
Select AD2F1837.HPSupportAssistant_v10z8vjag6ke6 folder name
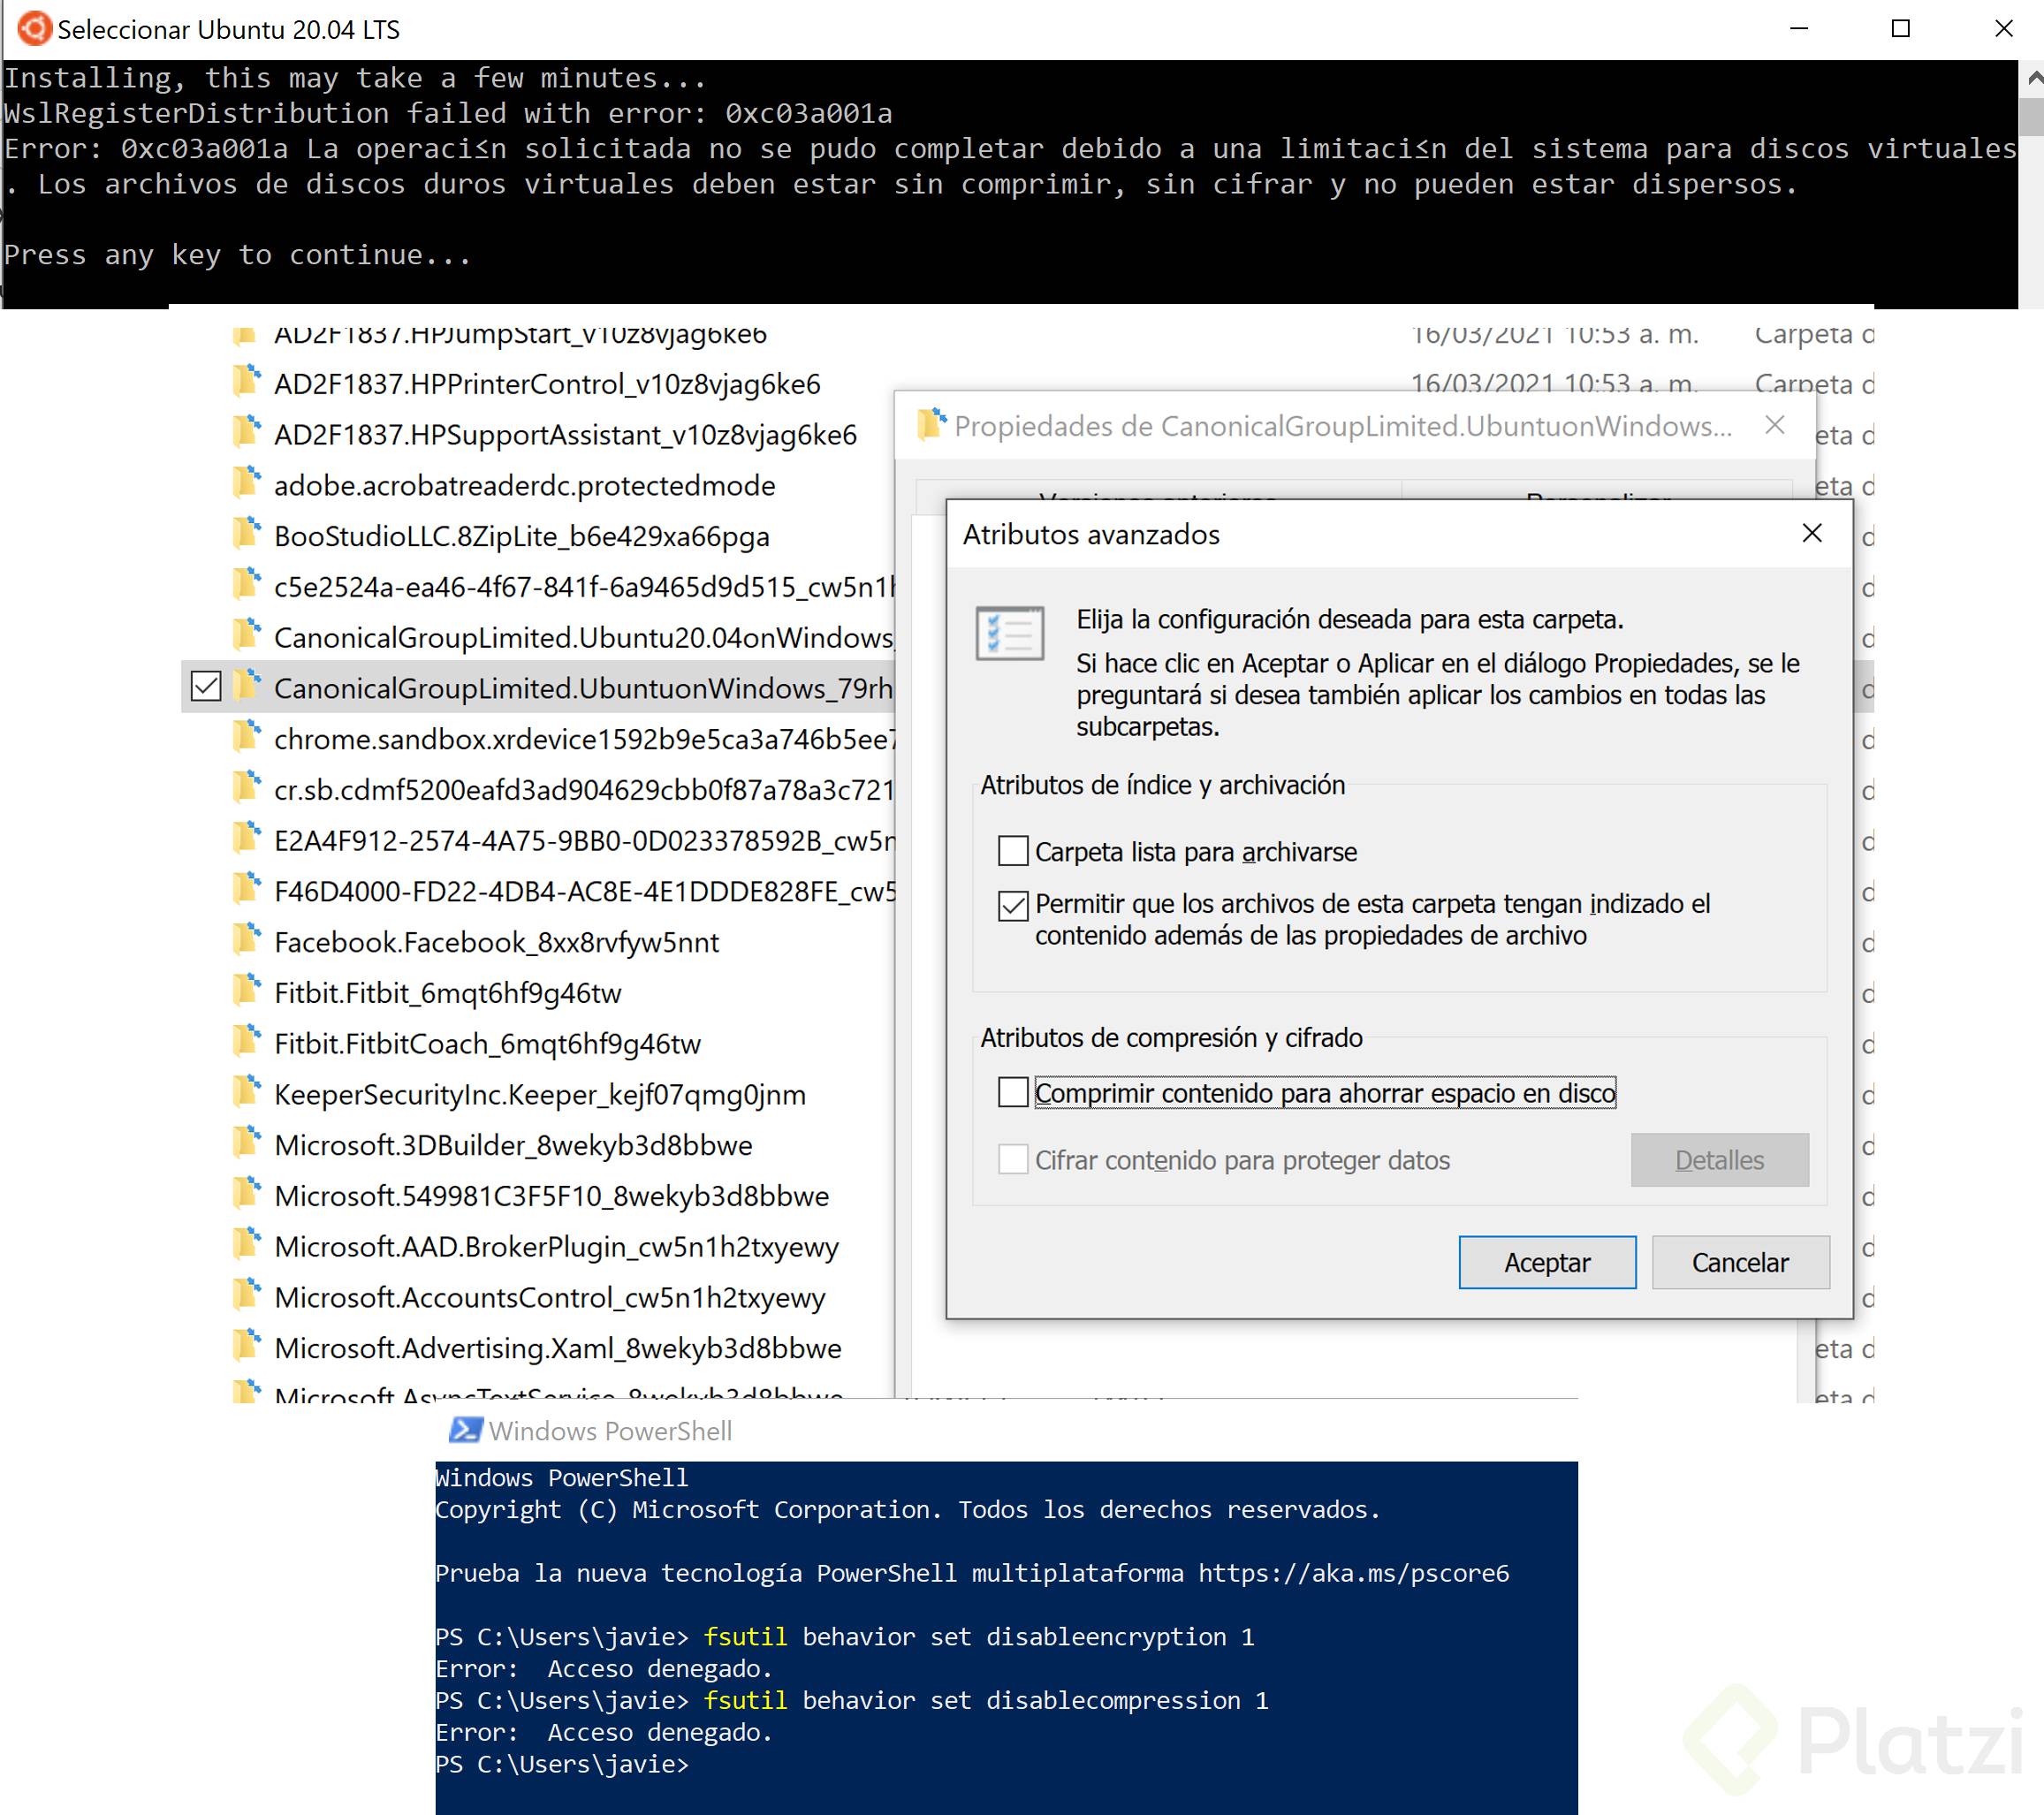[x=565, y=435]
